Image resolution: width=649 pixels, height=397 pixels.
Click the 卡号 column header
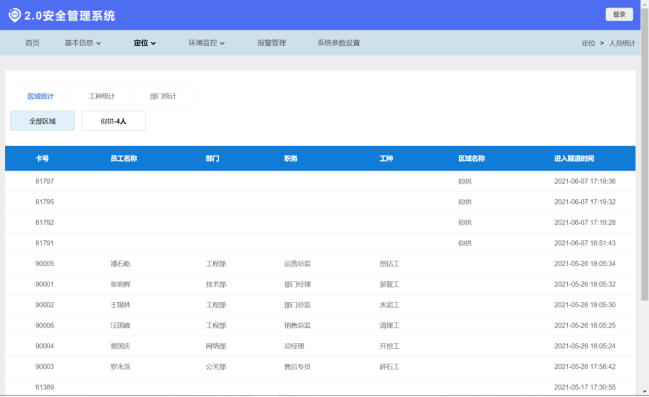pos(42,159)
